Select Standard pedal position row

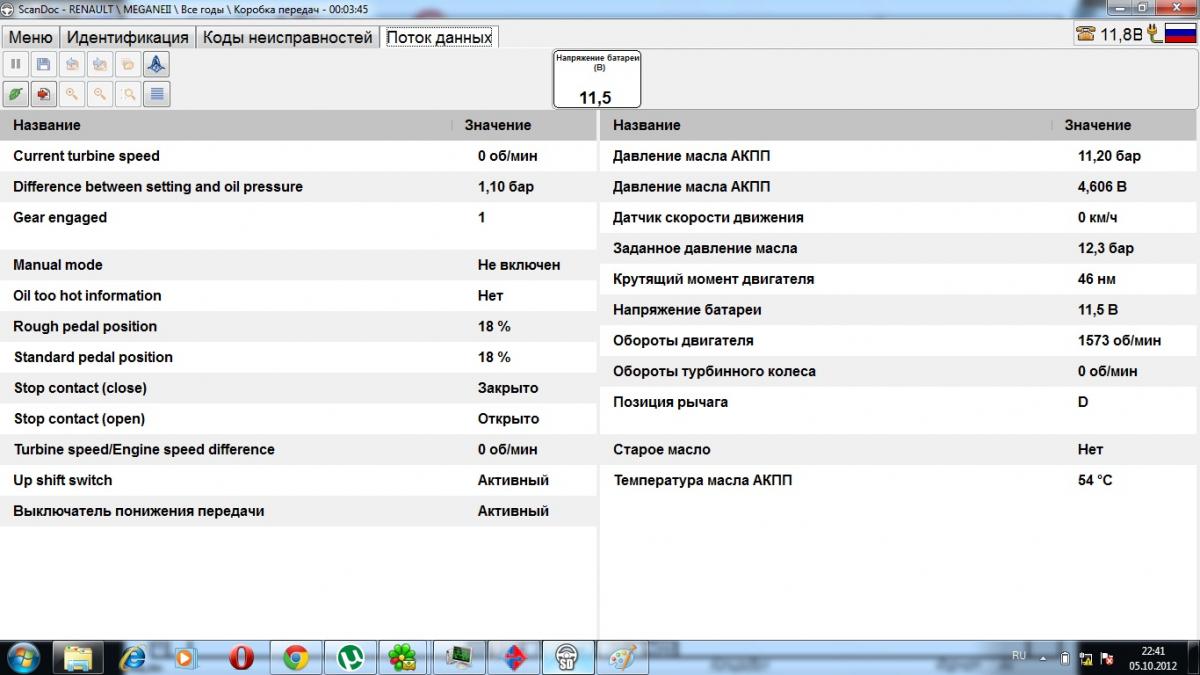coord(299,357)
